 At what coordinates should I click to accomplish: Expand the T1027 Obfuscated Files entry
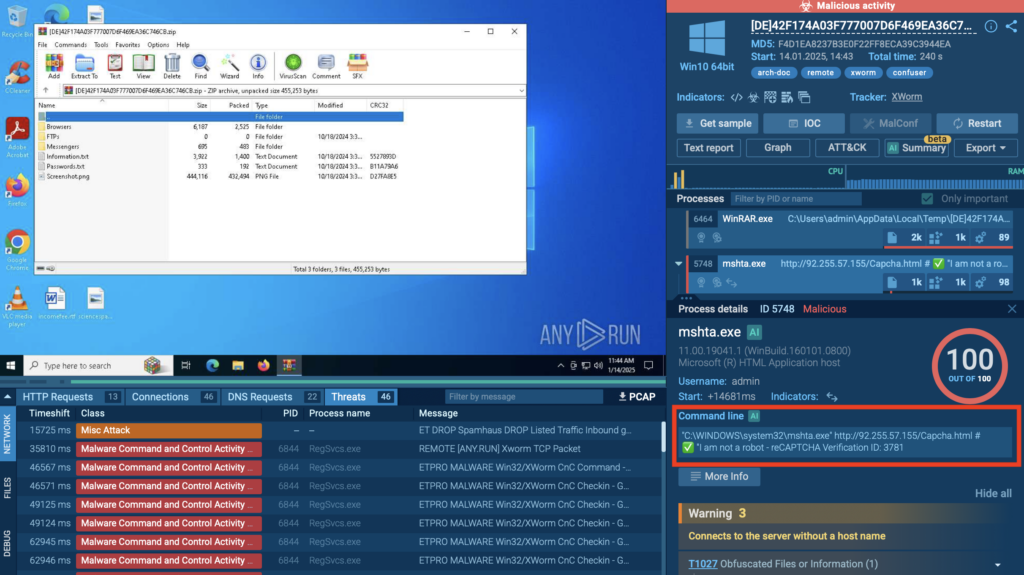click(996, 564)
